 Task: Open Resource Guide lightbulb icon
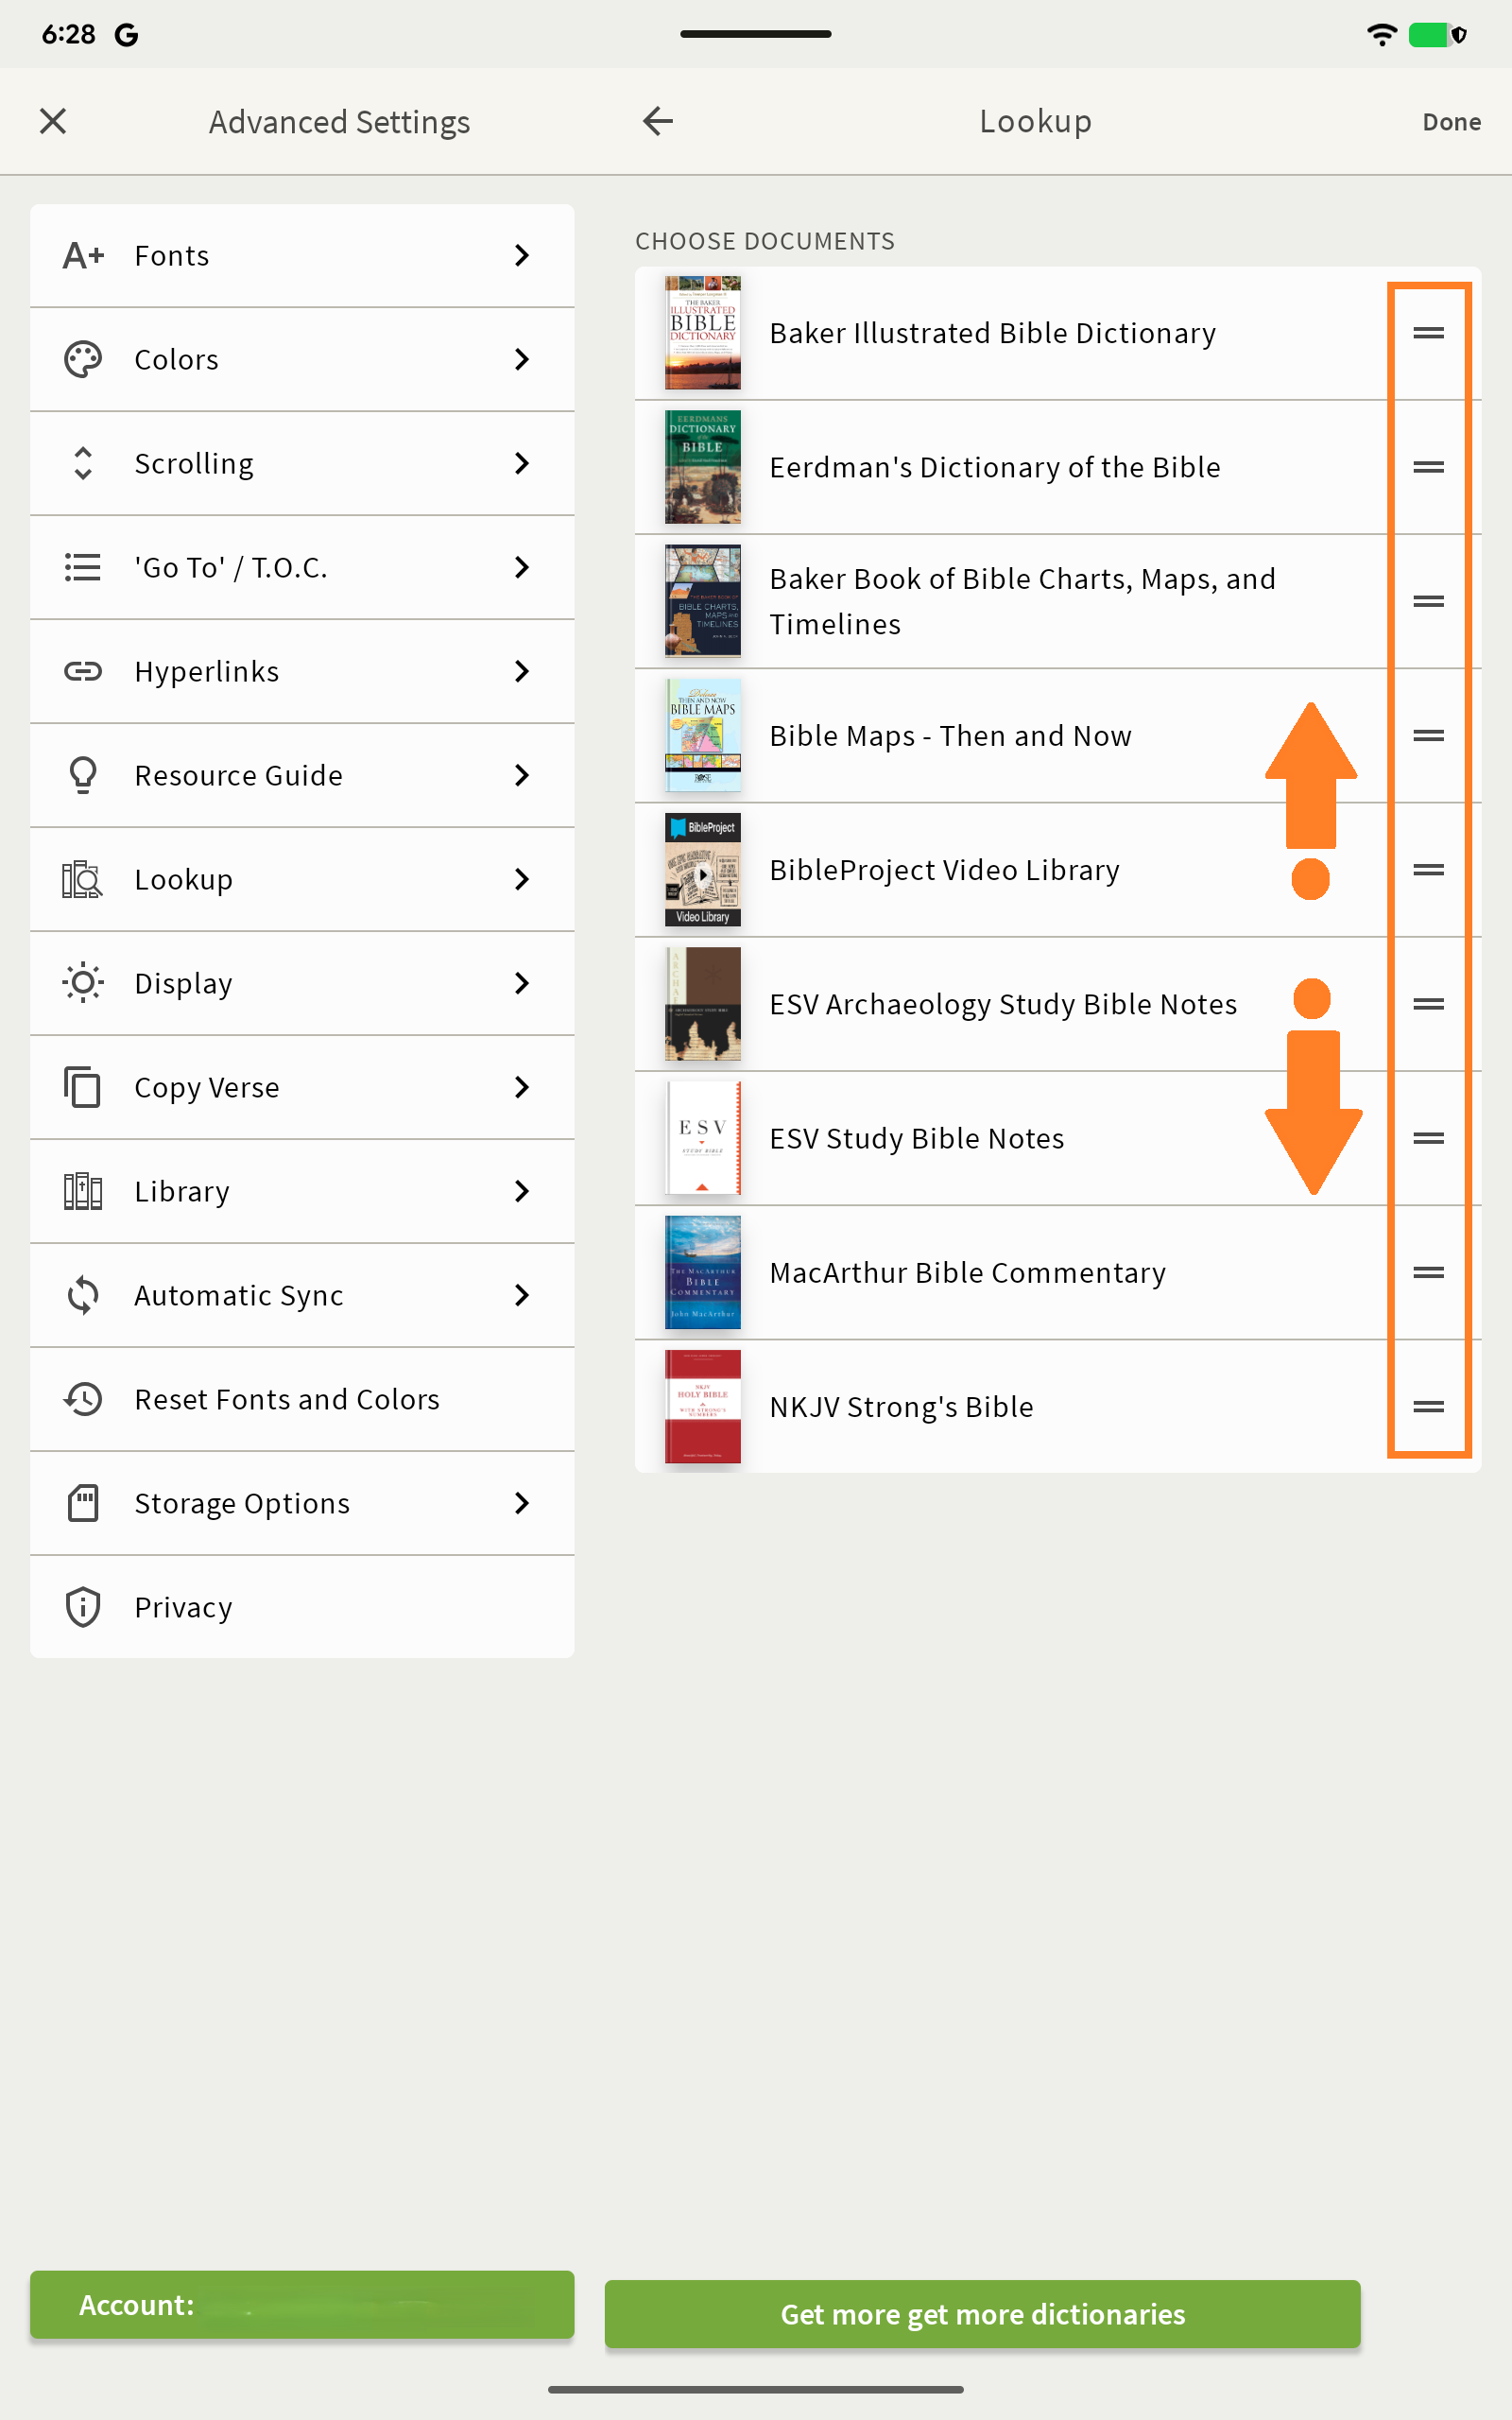click(83, 776)
